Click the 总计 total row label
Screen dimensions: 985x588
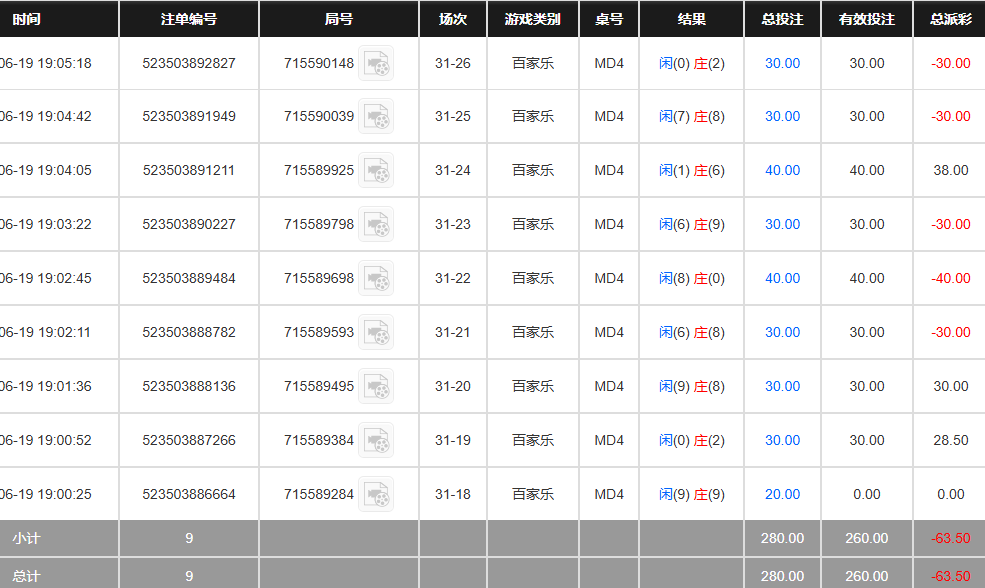(x=26, y=576)
